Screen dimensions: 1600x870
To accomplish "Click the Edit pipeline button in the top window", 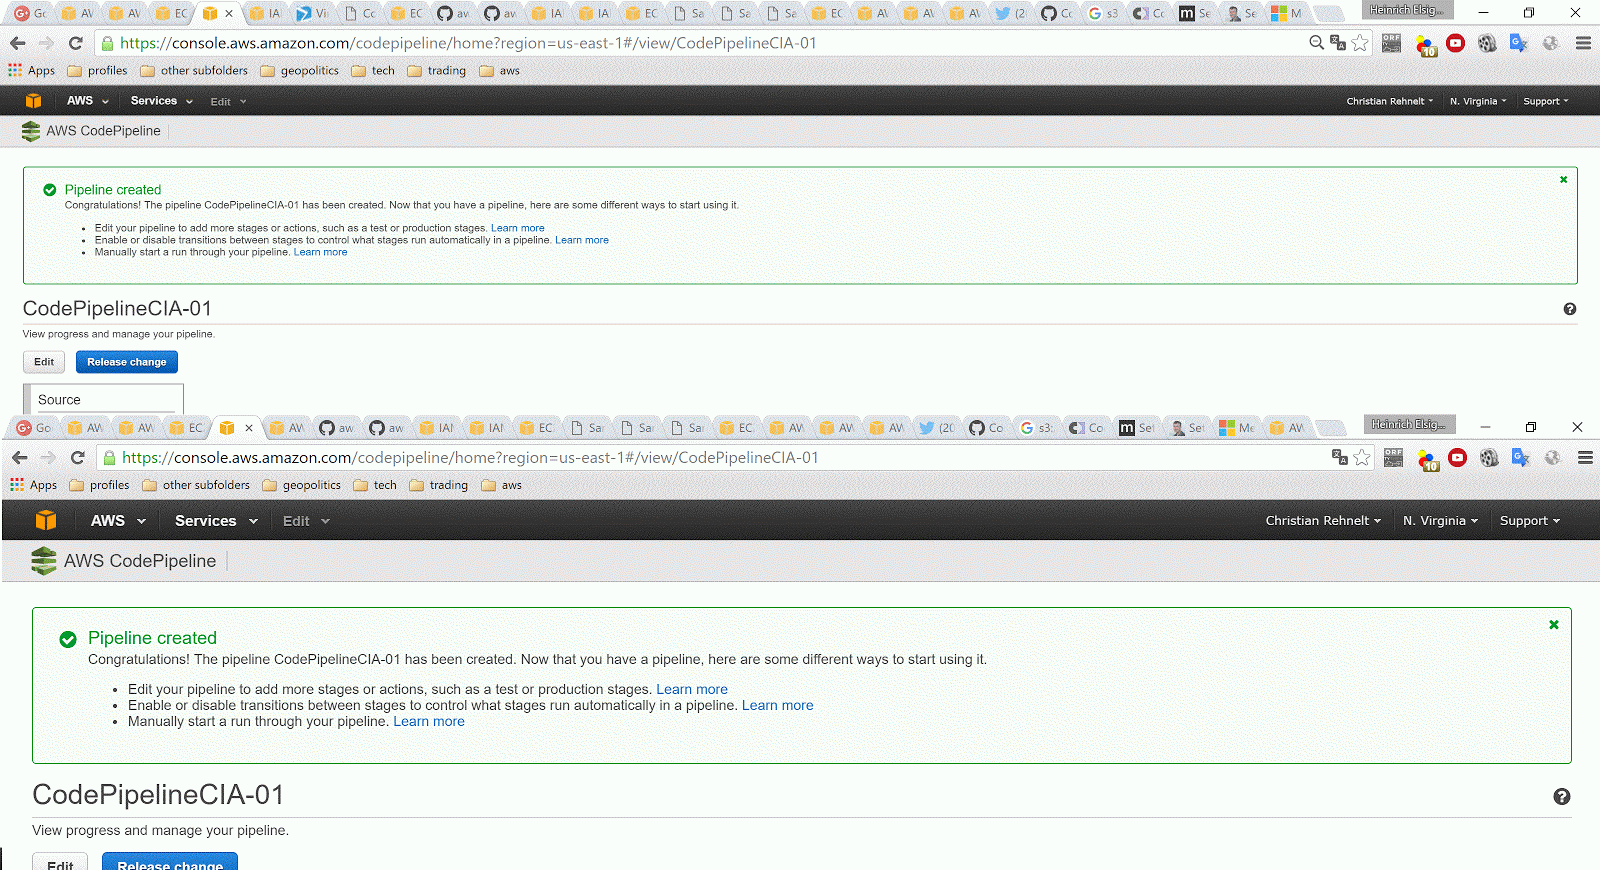I will (x=44, y=362).
